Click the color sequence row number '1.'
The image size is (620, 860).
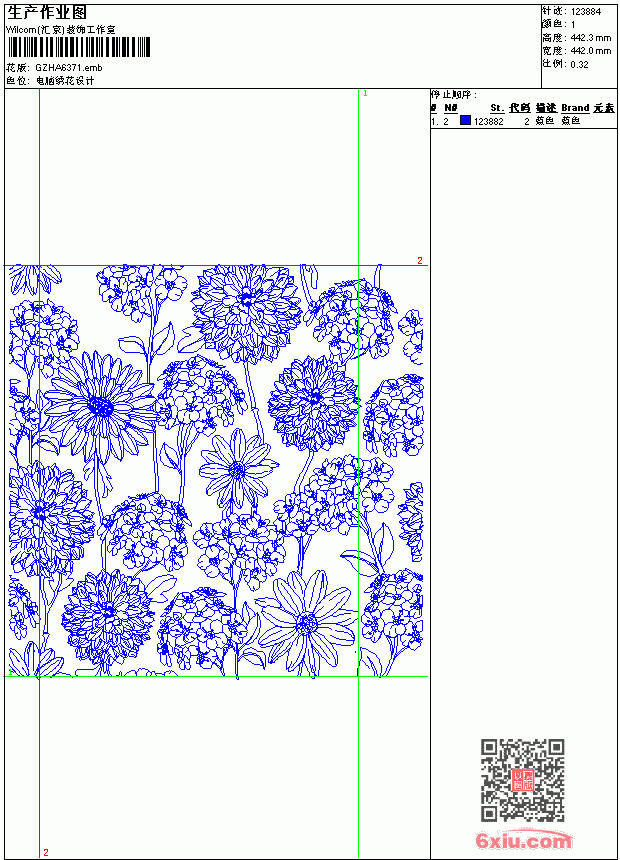(435, 122)
